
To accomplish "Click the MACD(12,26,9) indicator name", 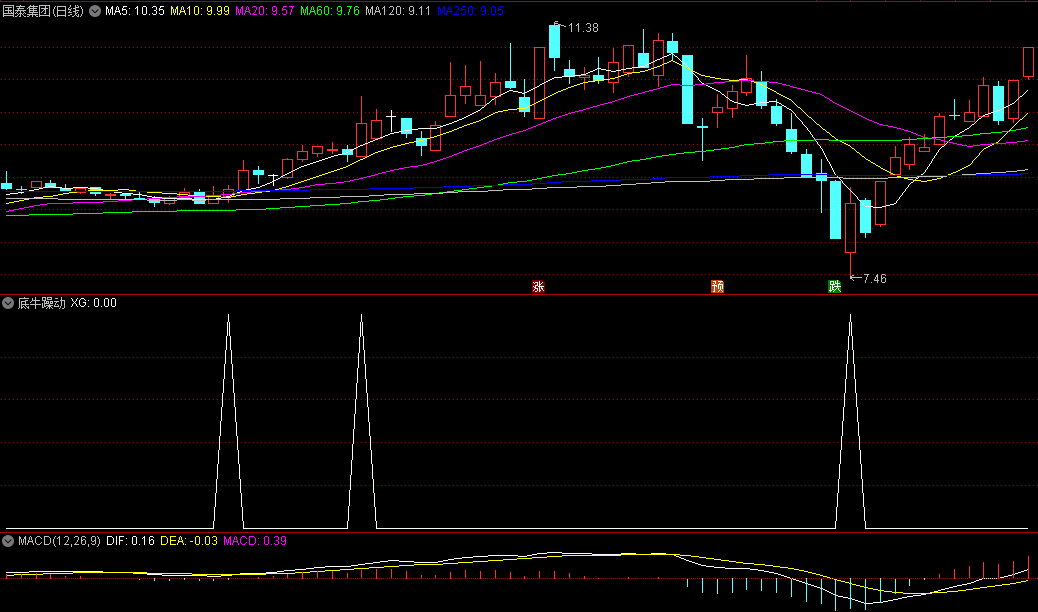I will point(59,541).
